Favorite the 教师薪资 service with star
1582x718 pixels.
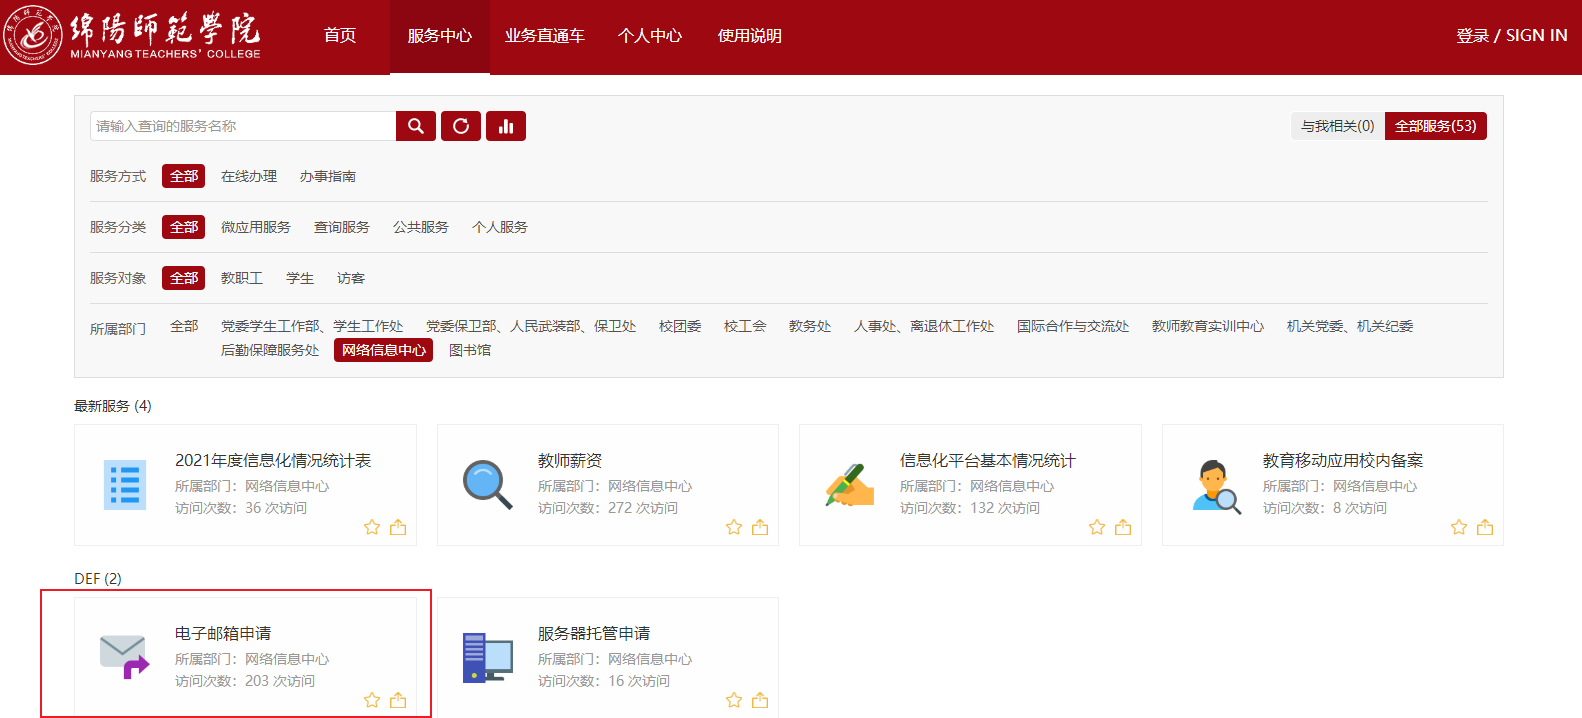734,527
